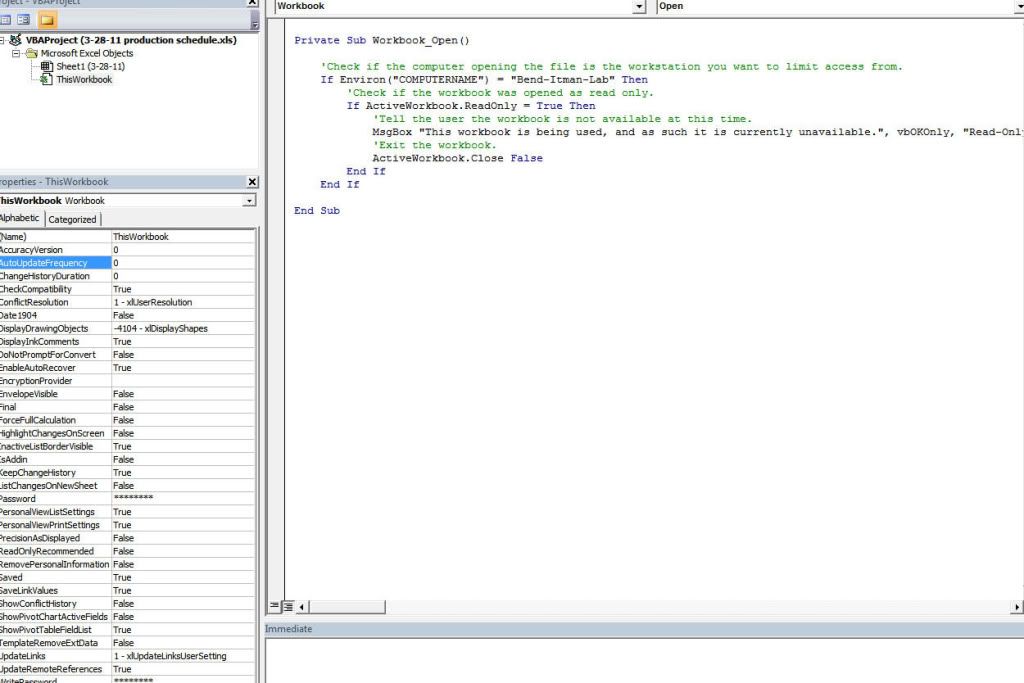Click the HighlightChangesOnScreen property name

click(x=52, y=433)
